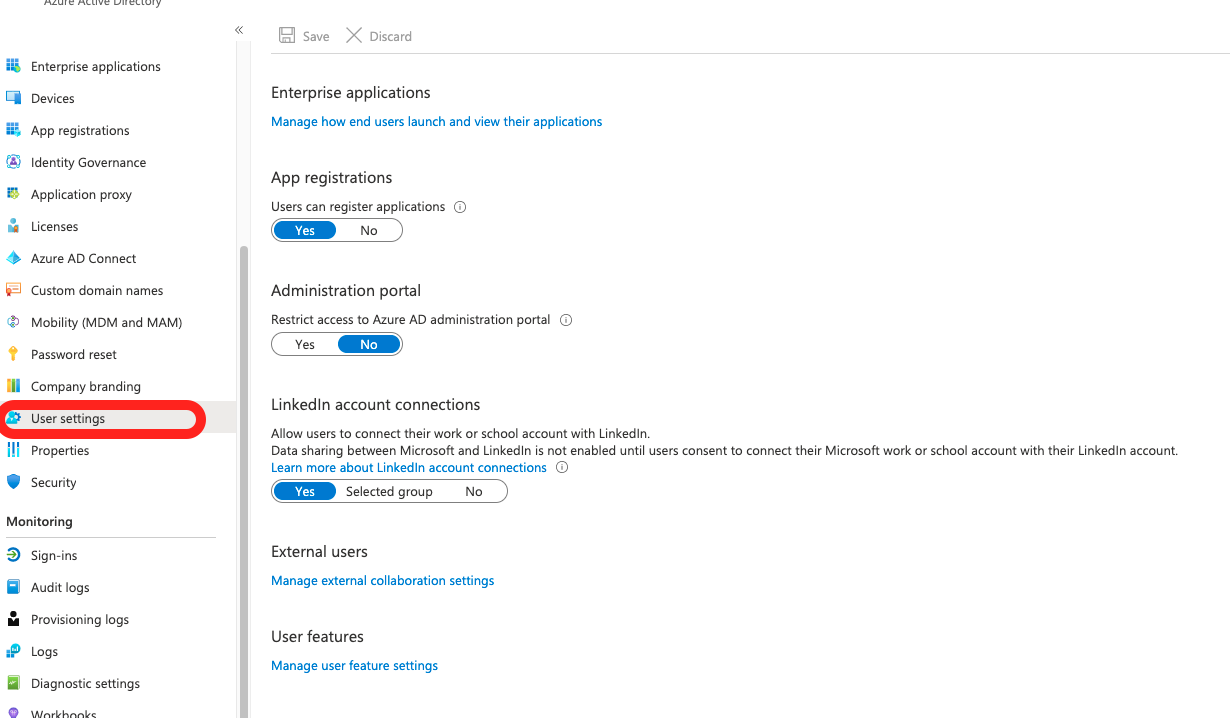
Task: Open Provisioning logs under Monitoring
Action: [80, 619]
